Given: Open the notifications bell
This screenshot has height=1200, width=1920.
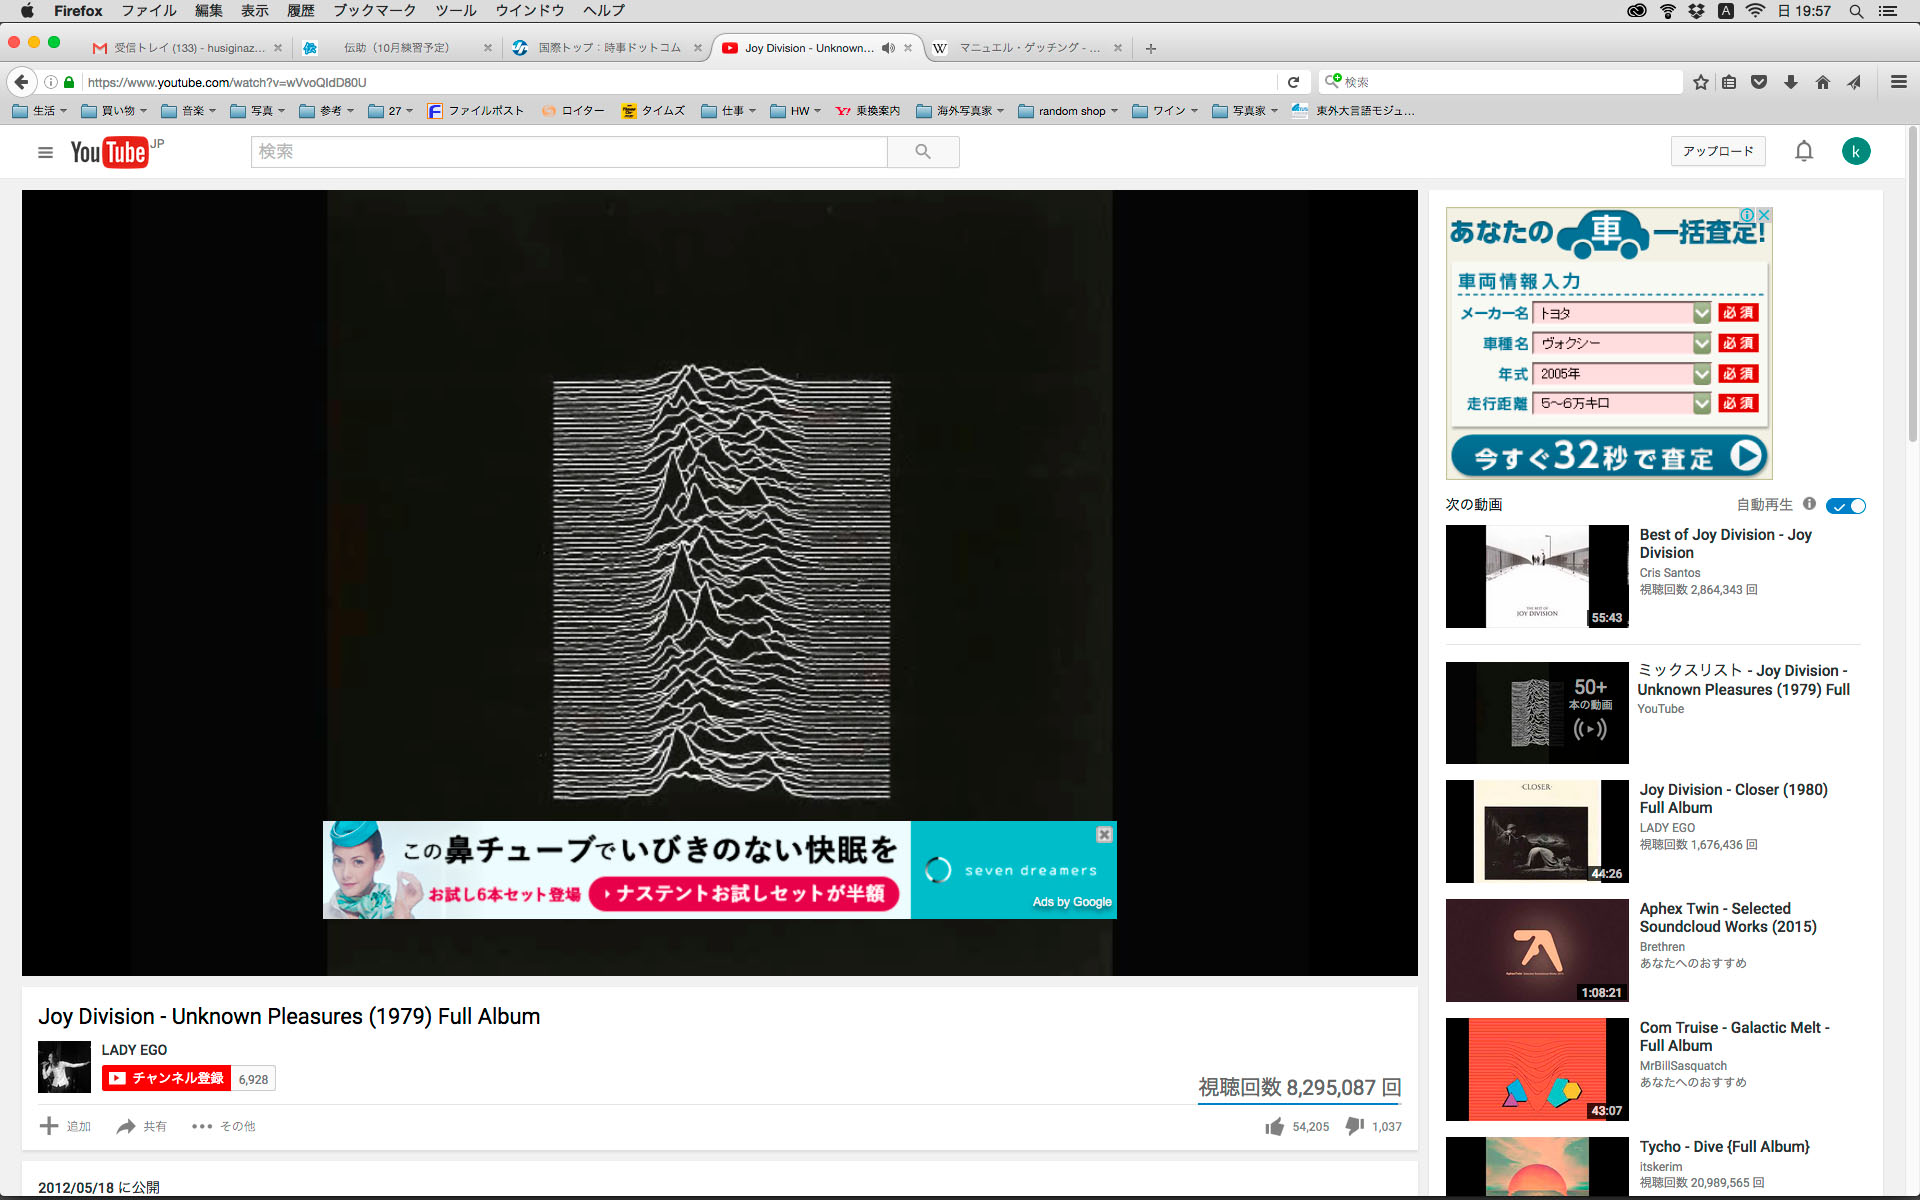Looking at the screenshot, I should [x=1803, y=151].
